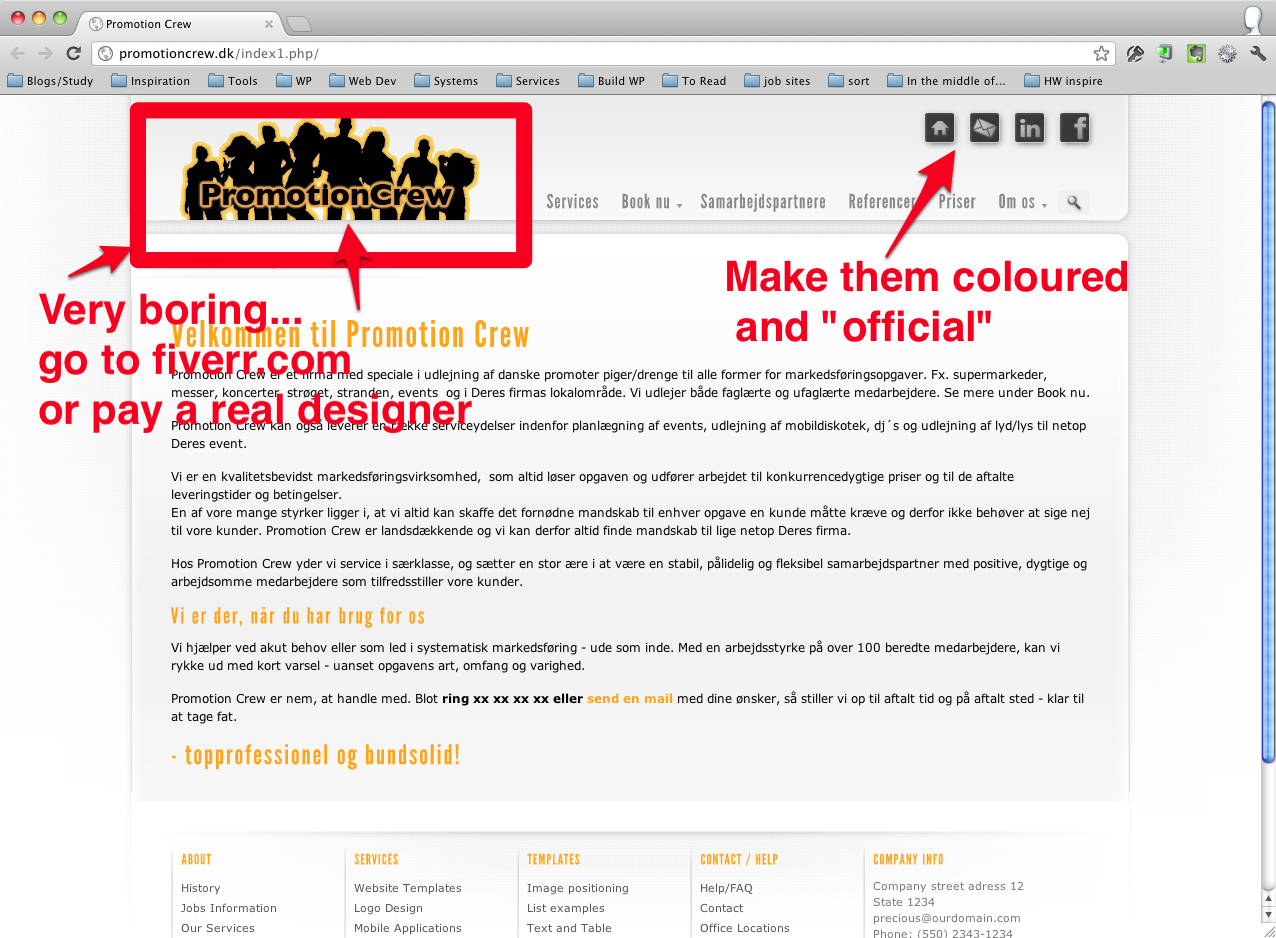
Task: Open a new browser tab
Action: click(299, 24)
